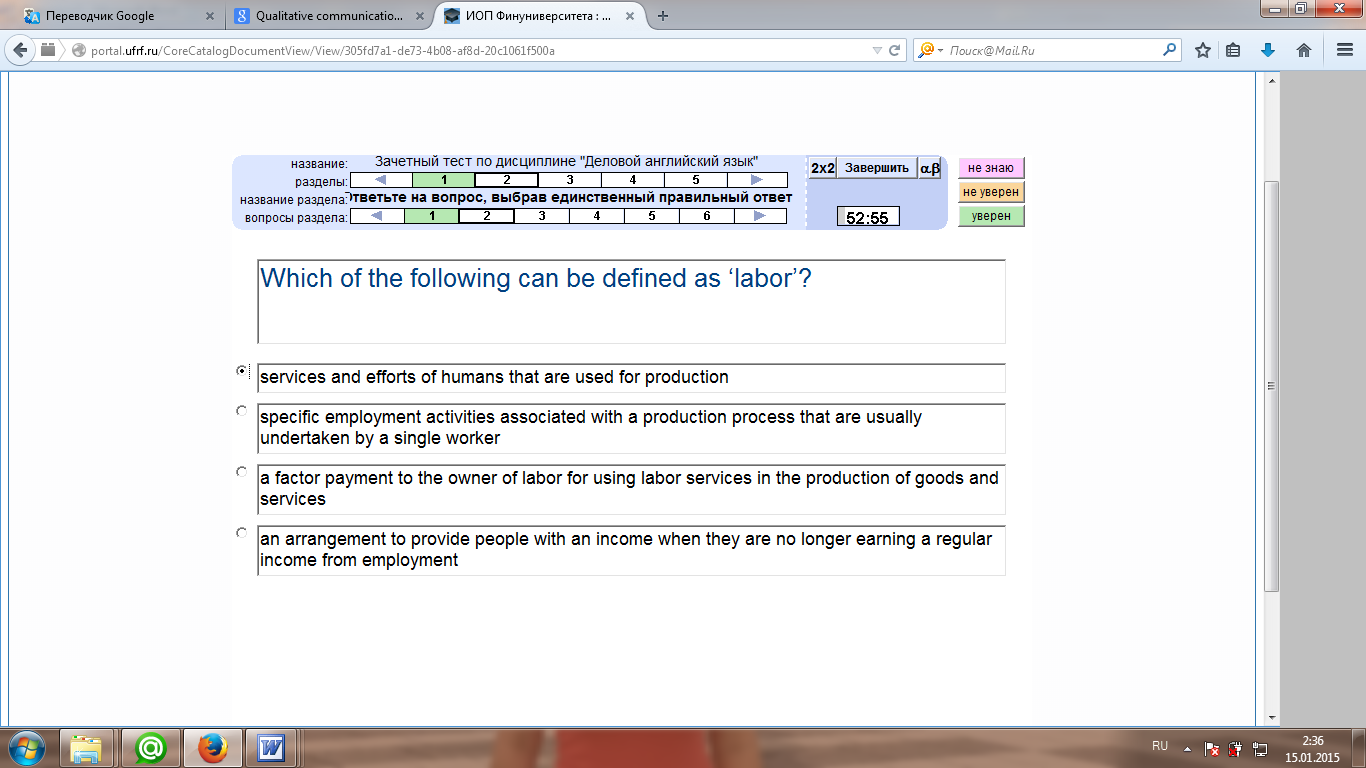The height and width of the screenshot is (768, 1366).
Task: Go to section 4 in разделы row
Action: pyautogui.click(x=632, y=180)
